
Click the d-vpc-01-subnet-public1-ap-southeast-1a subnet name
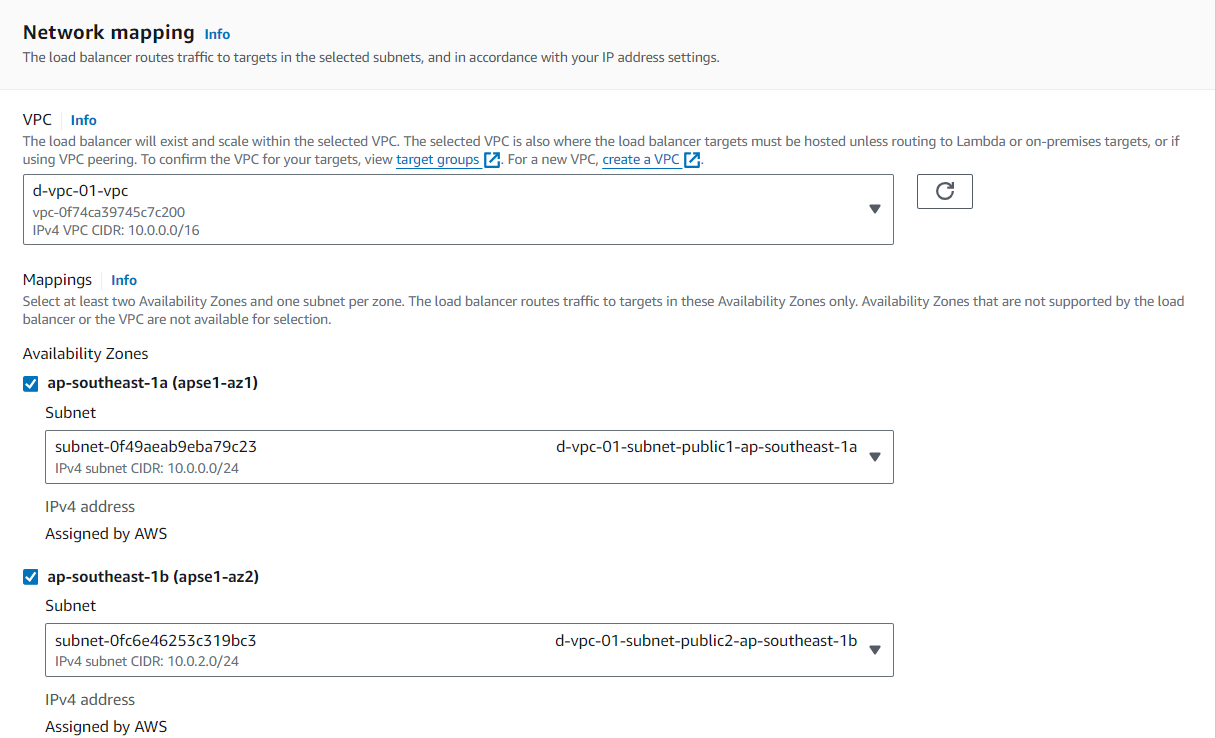tap(706, 447)
